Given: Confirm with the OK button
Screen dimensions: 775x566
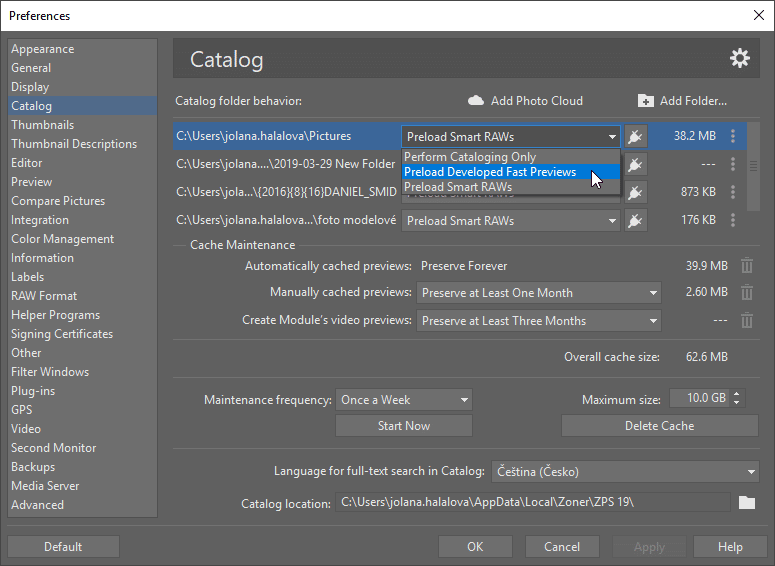Looking at the screenshot, I should point(475,547).
